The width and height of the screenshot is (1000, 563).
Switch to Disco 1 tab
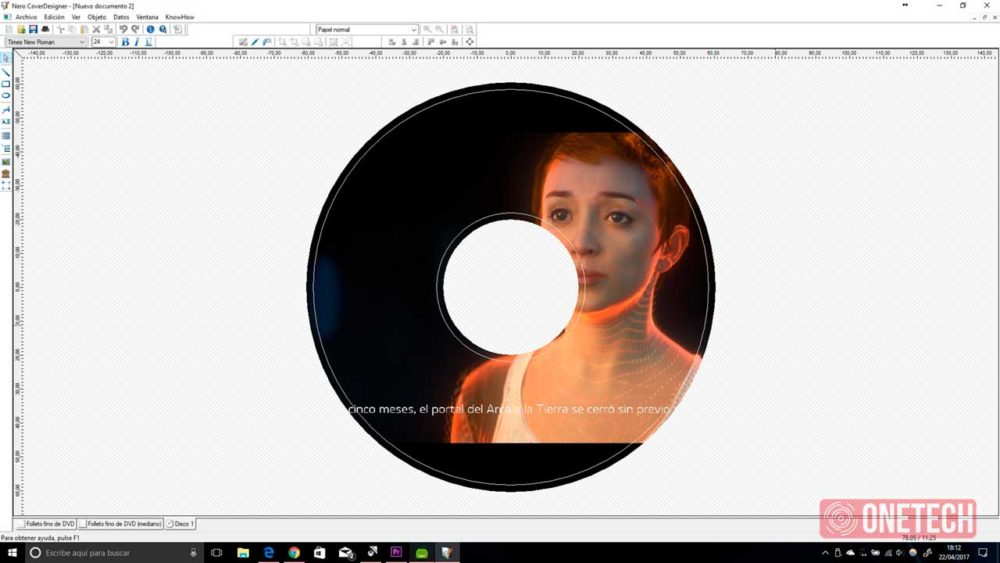[180, 524]
